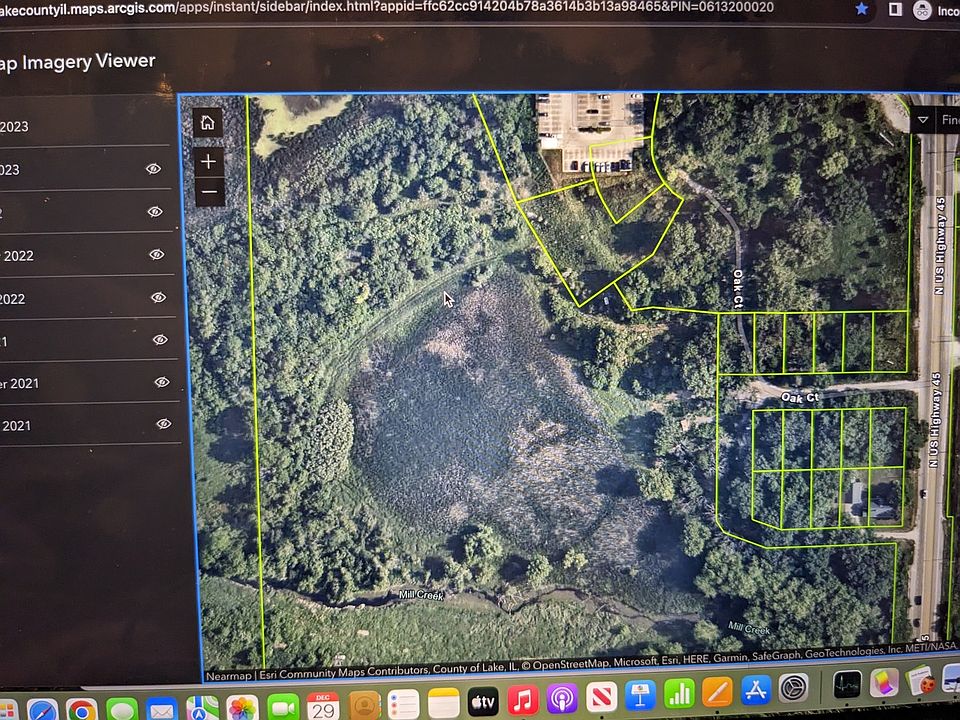Click the browser address bar URL
Viewport: 960px width, 720px height.
(x=387, y=9)
